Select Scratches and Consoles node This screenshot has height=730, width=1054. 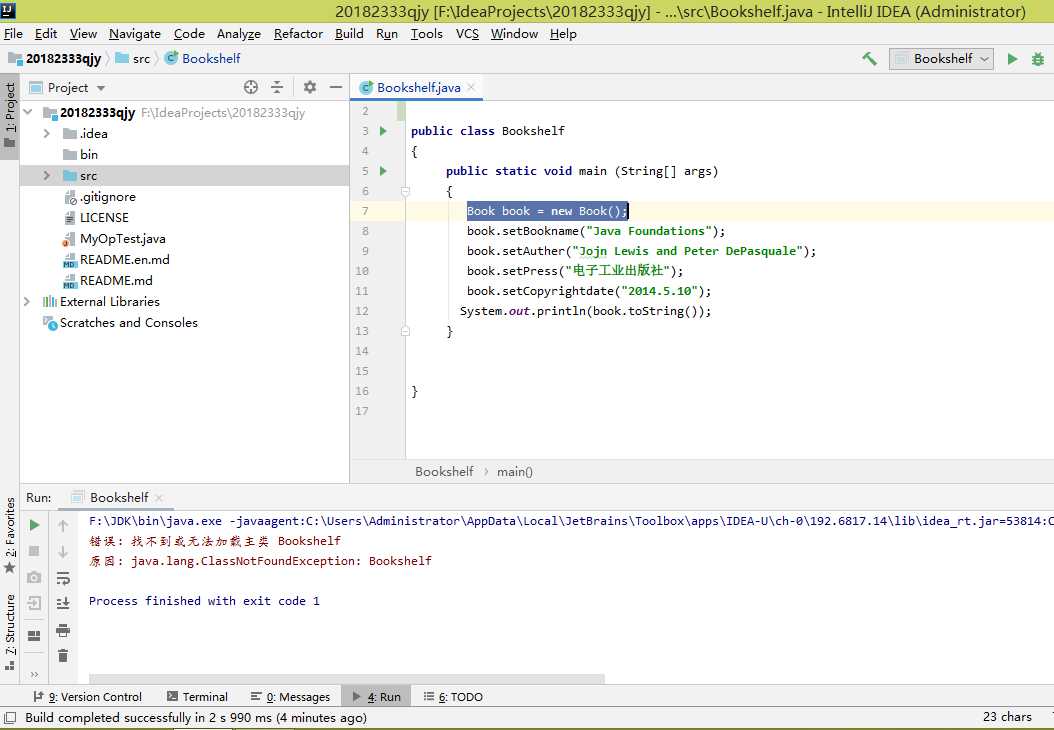pos(120,323)
